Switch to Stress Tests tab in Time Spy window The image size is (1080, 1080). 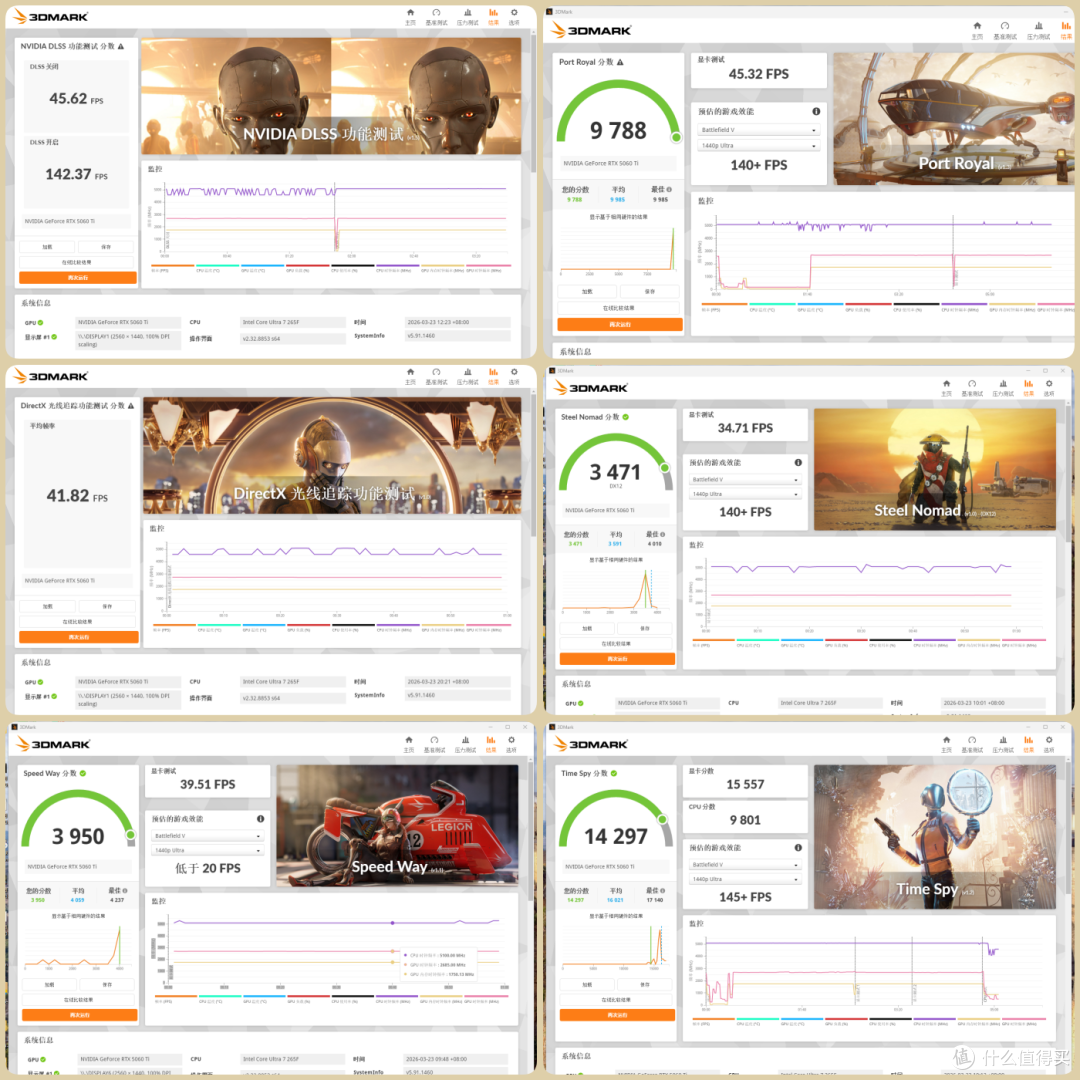click(1003, 744)
